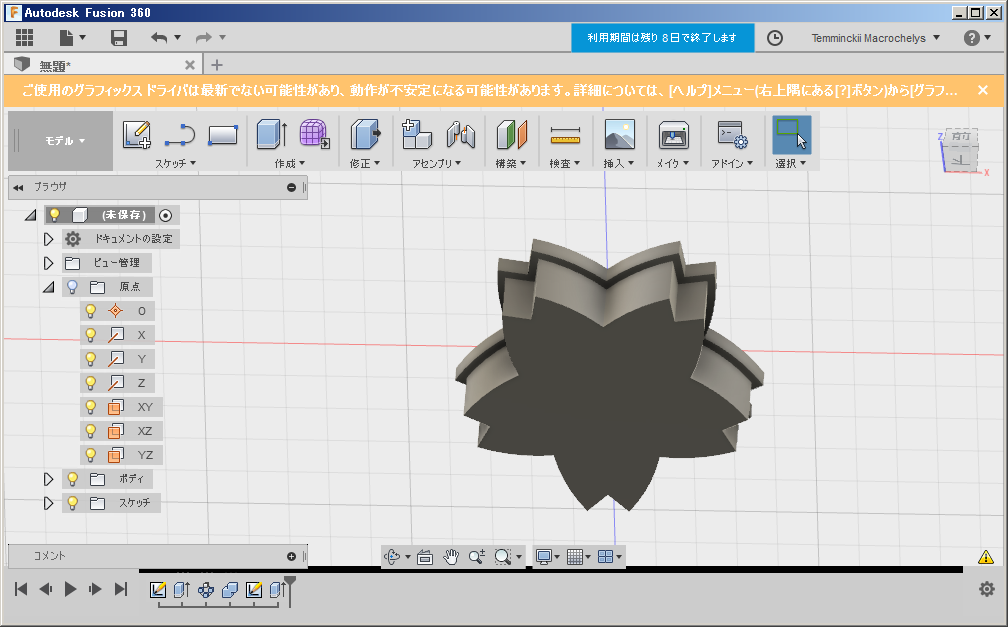The width and height of the screenshot is (1008, 627).
Task: Open the 修正 (Modify) tool icon
Action: tap(367, 133)
